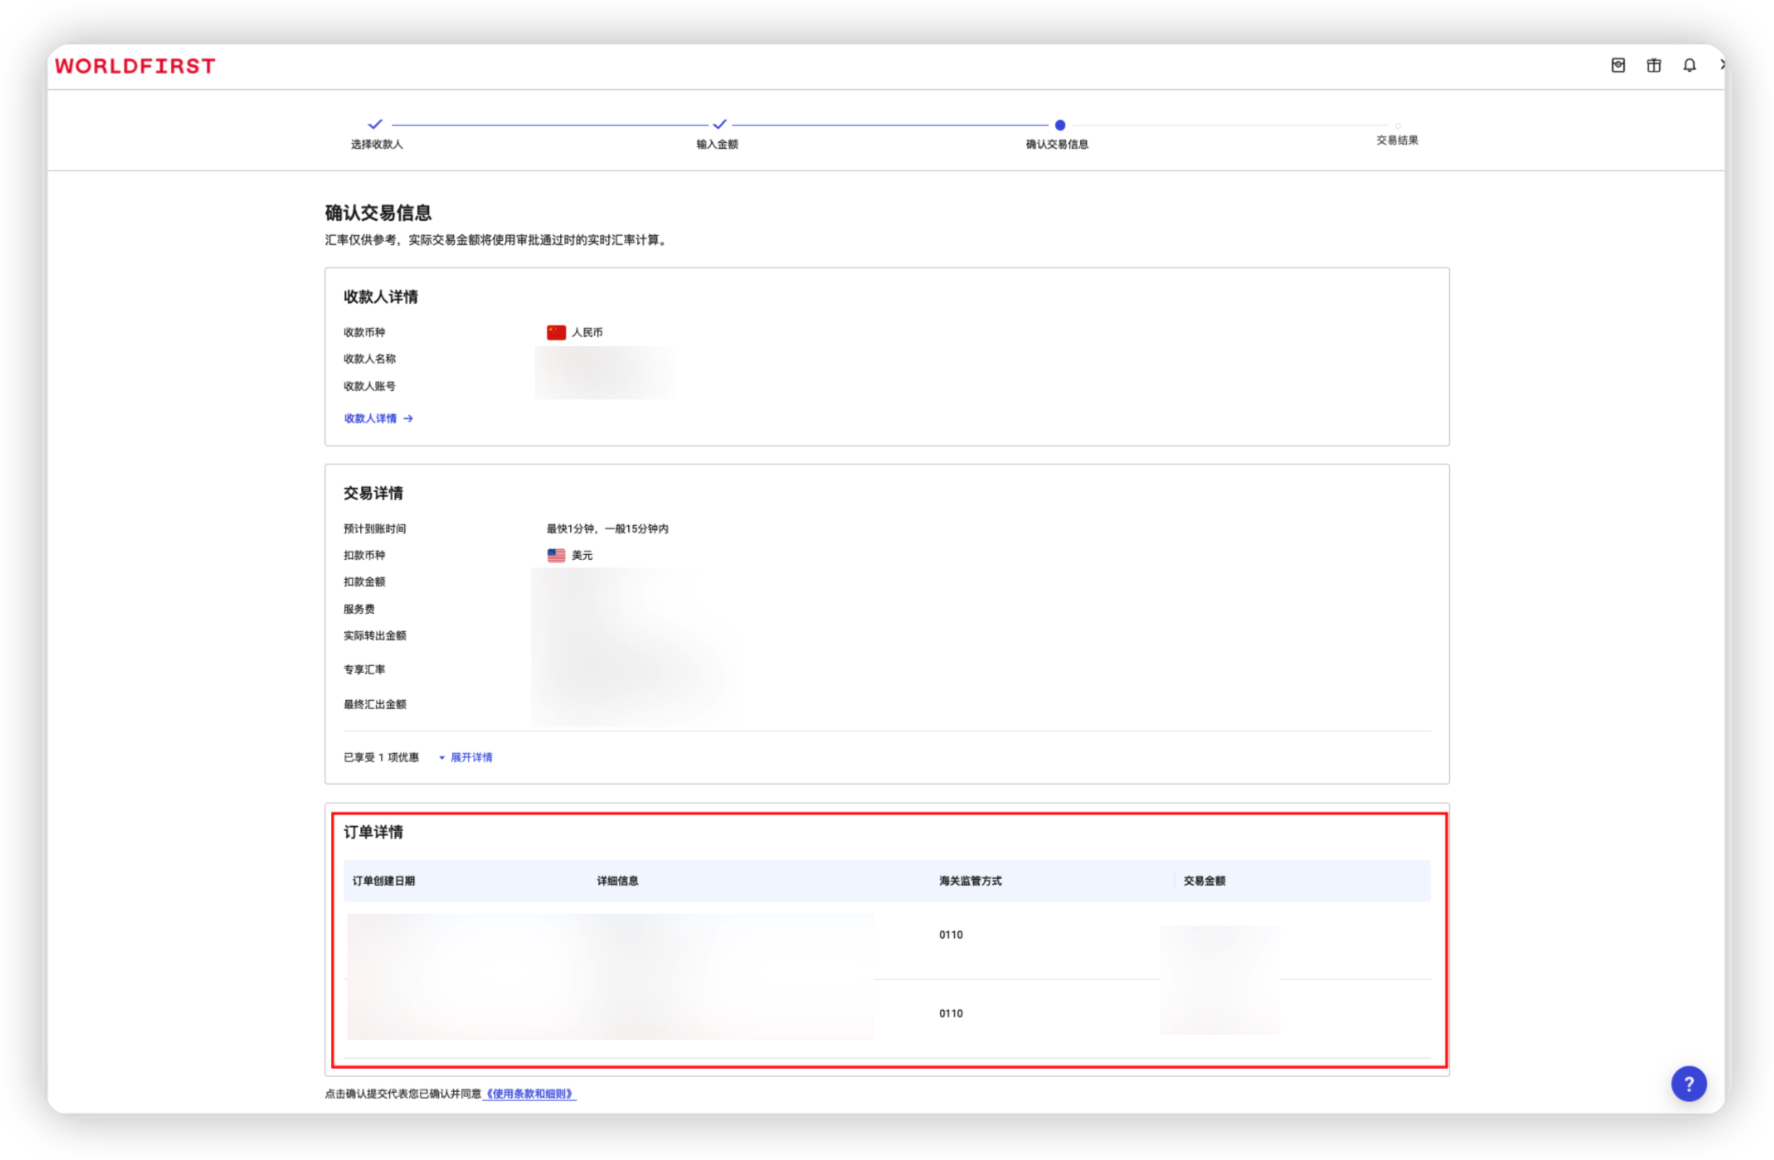The image size is (1774, 1160).
Task: Click the arrow next to 收款人详情
Action: [408, 419]
